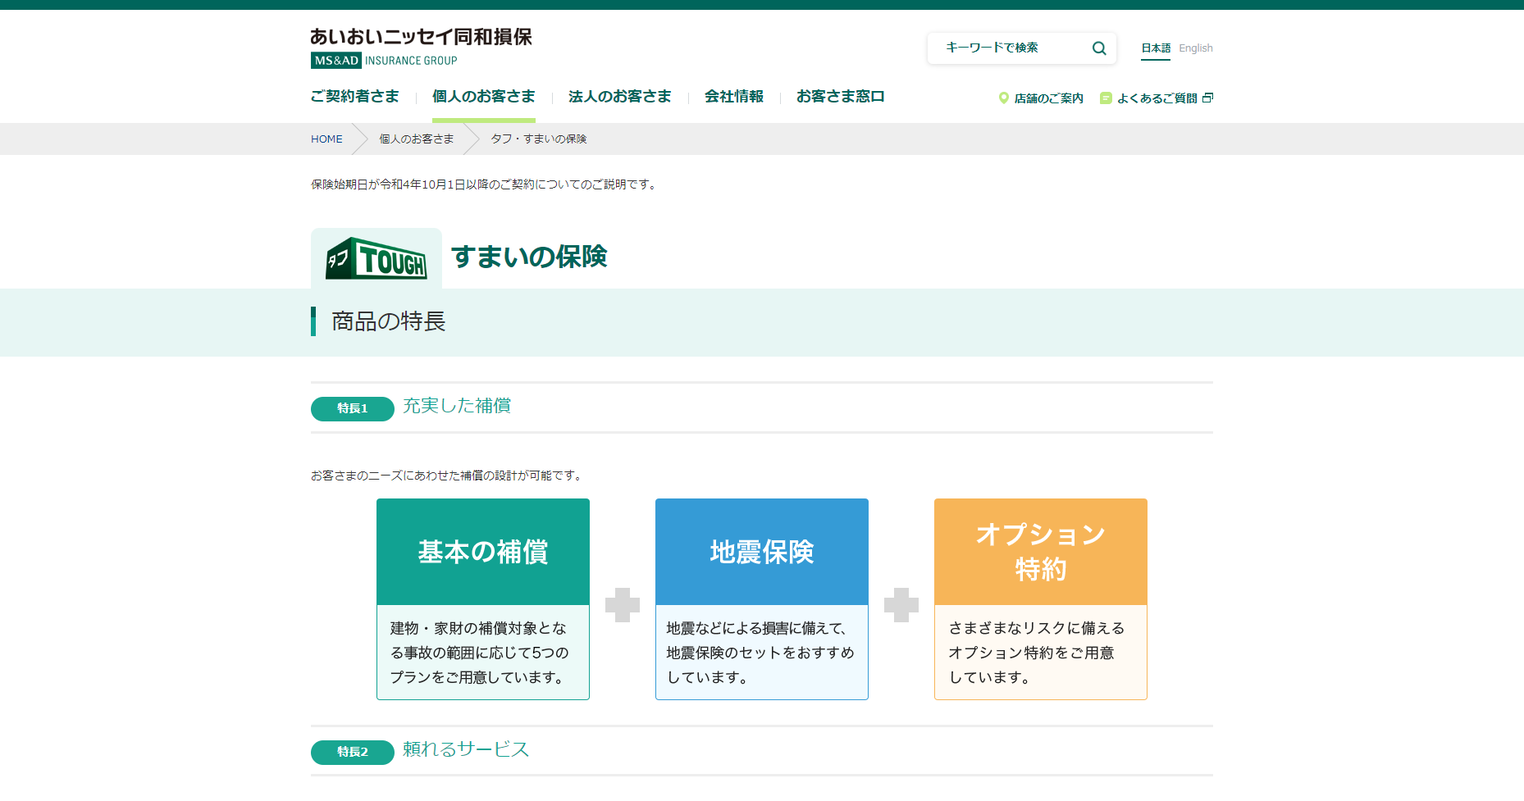
Task: Click タフ・すまいの保険 breadcrumb text
Action: click(538, 139)
